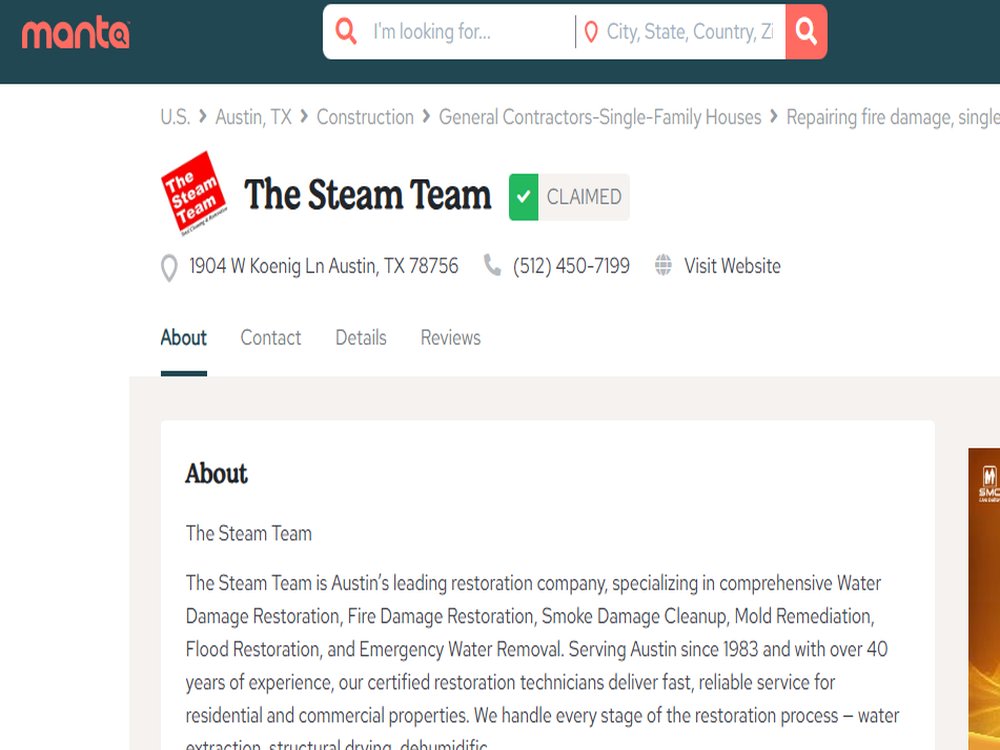Click The Steam Team red logo image
Viewport: 1000px width, 750px height.
pyautogui.click(x=194, y=194)
